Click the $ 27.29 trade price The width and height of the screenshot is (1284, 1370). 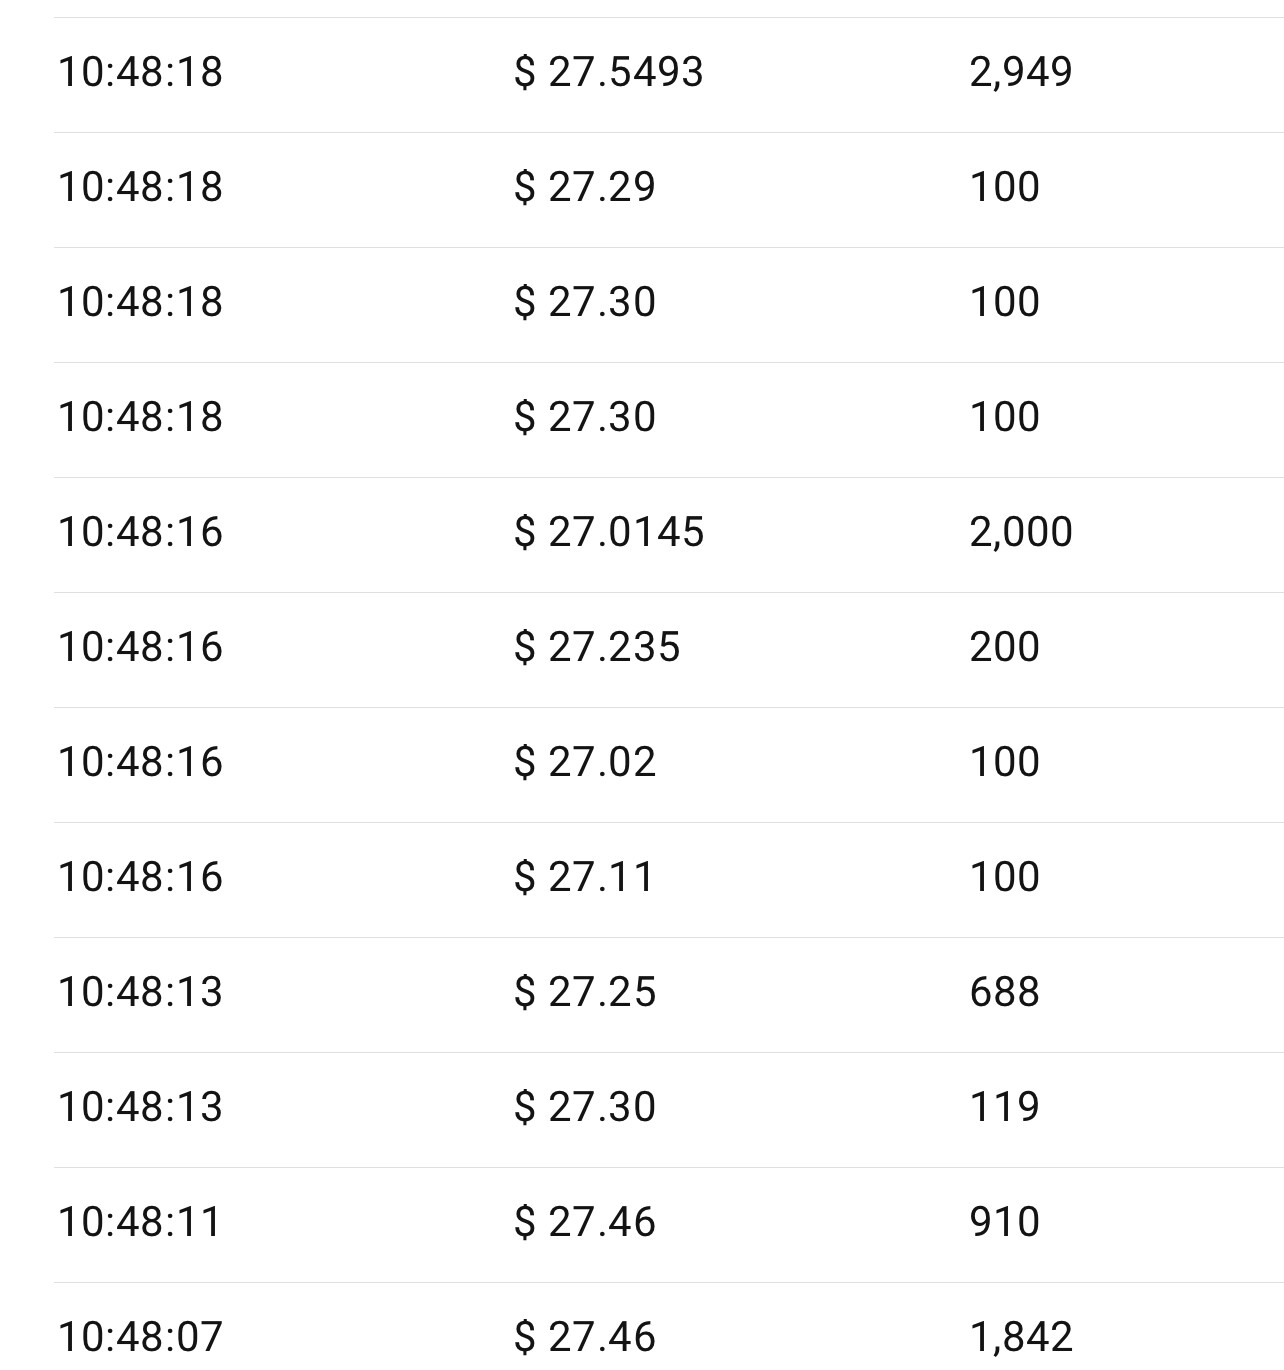coord(584,187)
